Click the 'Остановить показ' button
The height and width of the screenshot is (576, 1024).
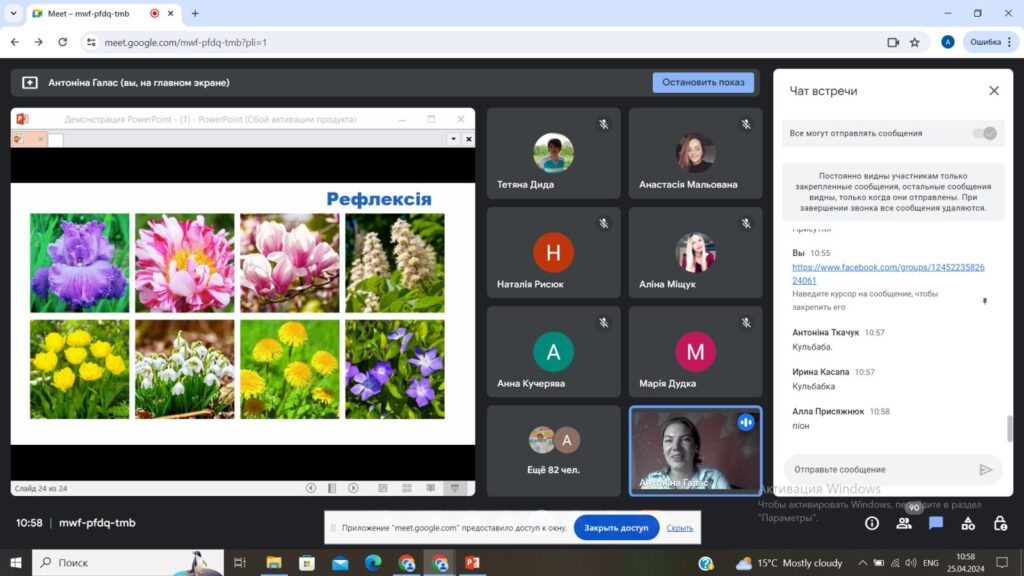(703, 82)
